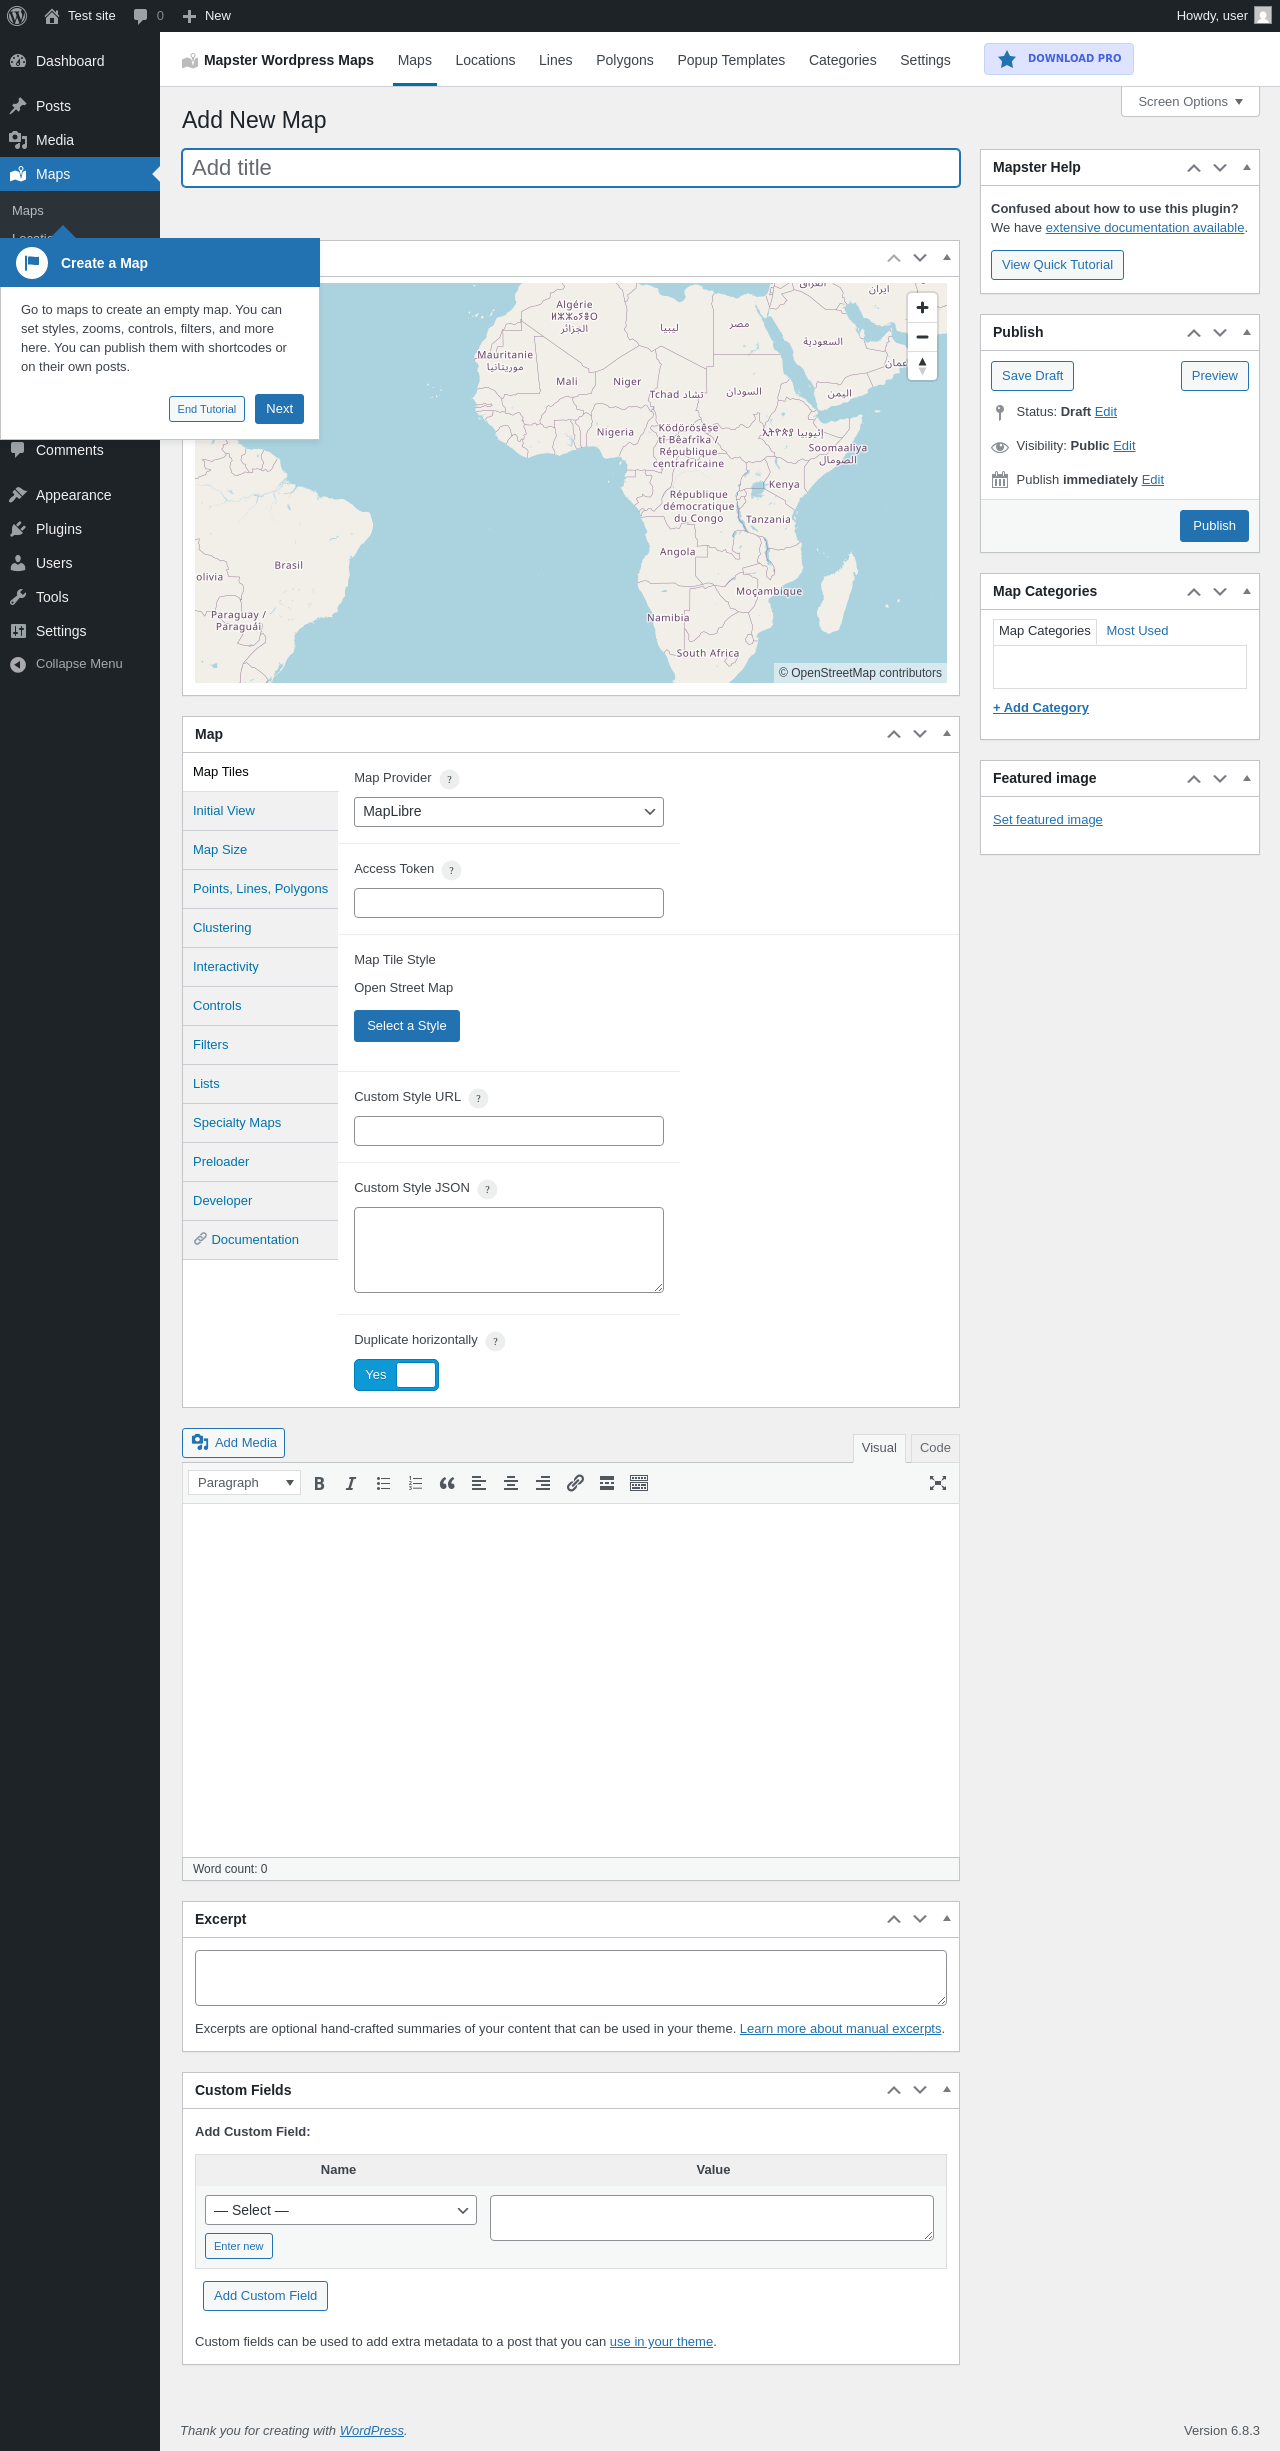Zoom in on the map preview
This screenshot has height=2451, width=1280.
(922, 308)
